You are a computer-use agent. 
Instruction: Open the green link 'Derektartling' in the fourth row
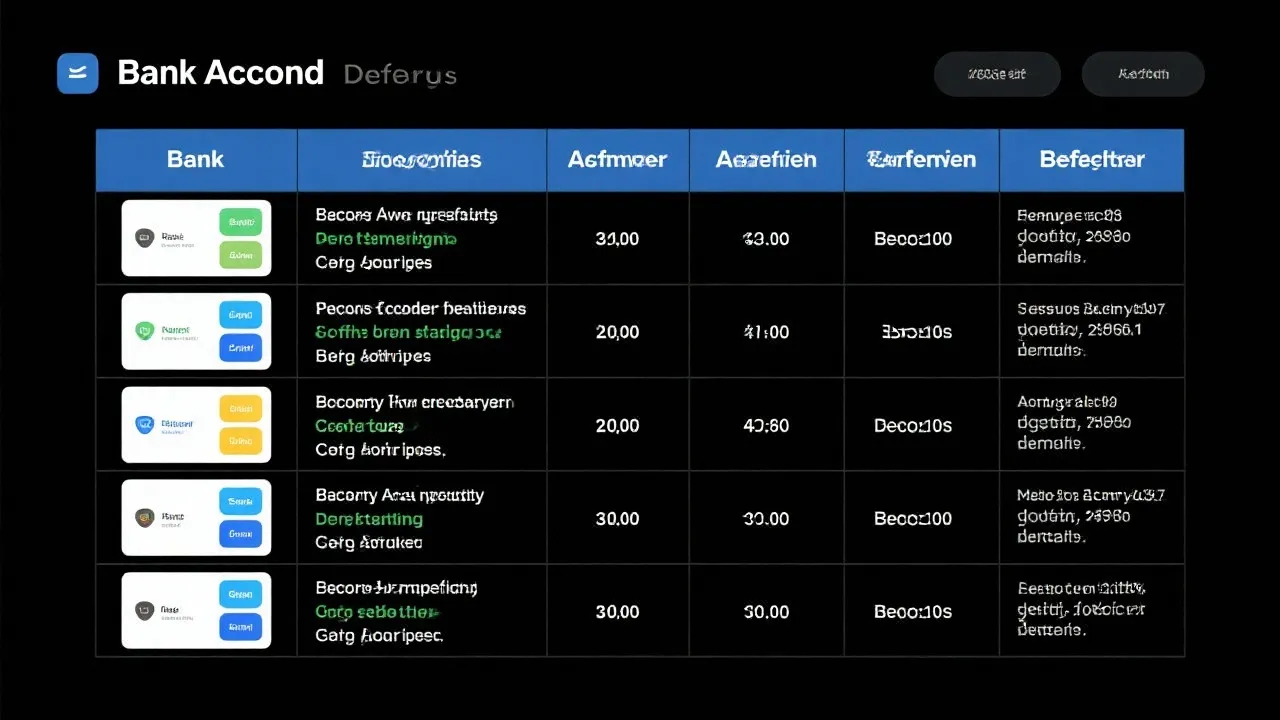(369, 519)
